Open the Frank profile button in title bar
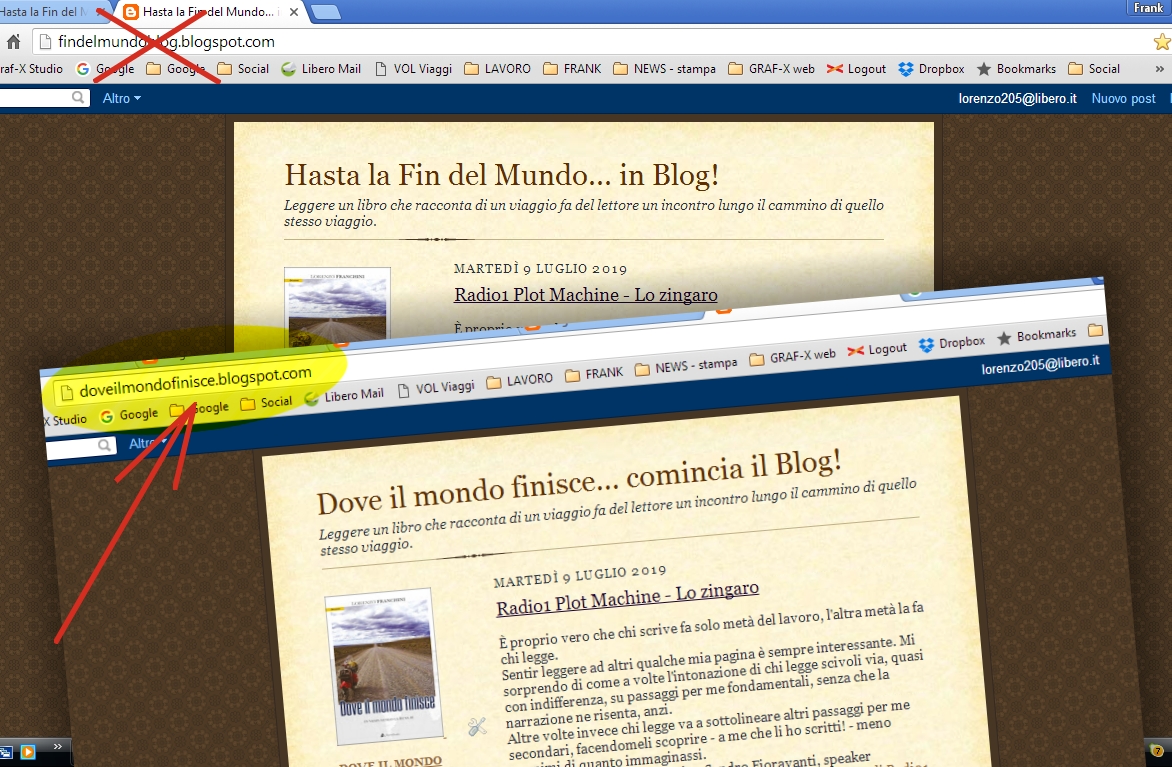1172x767 pixels. click(1149, 7)
